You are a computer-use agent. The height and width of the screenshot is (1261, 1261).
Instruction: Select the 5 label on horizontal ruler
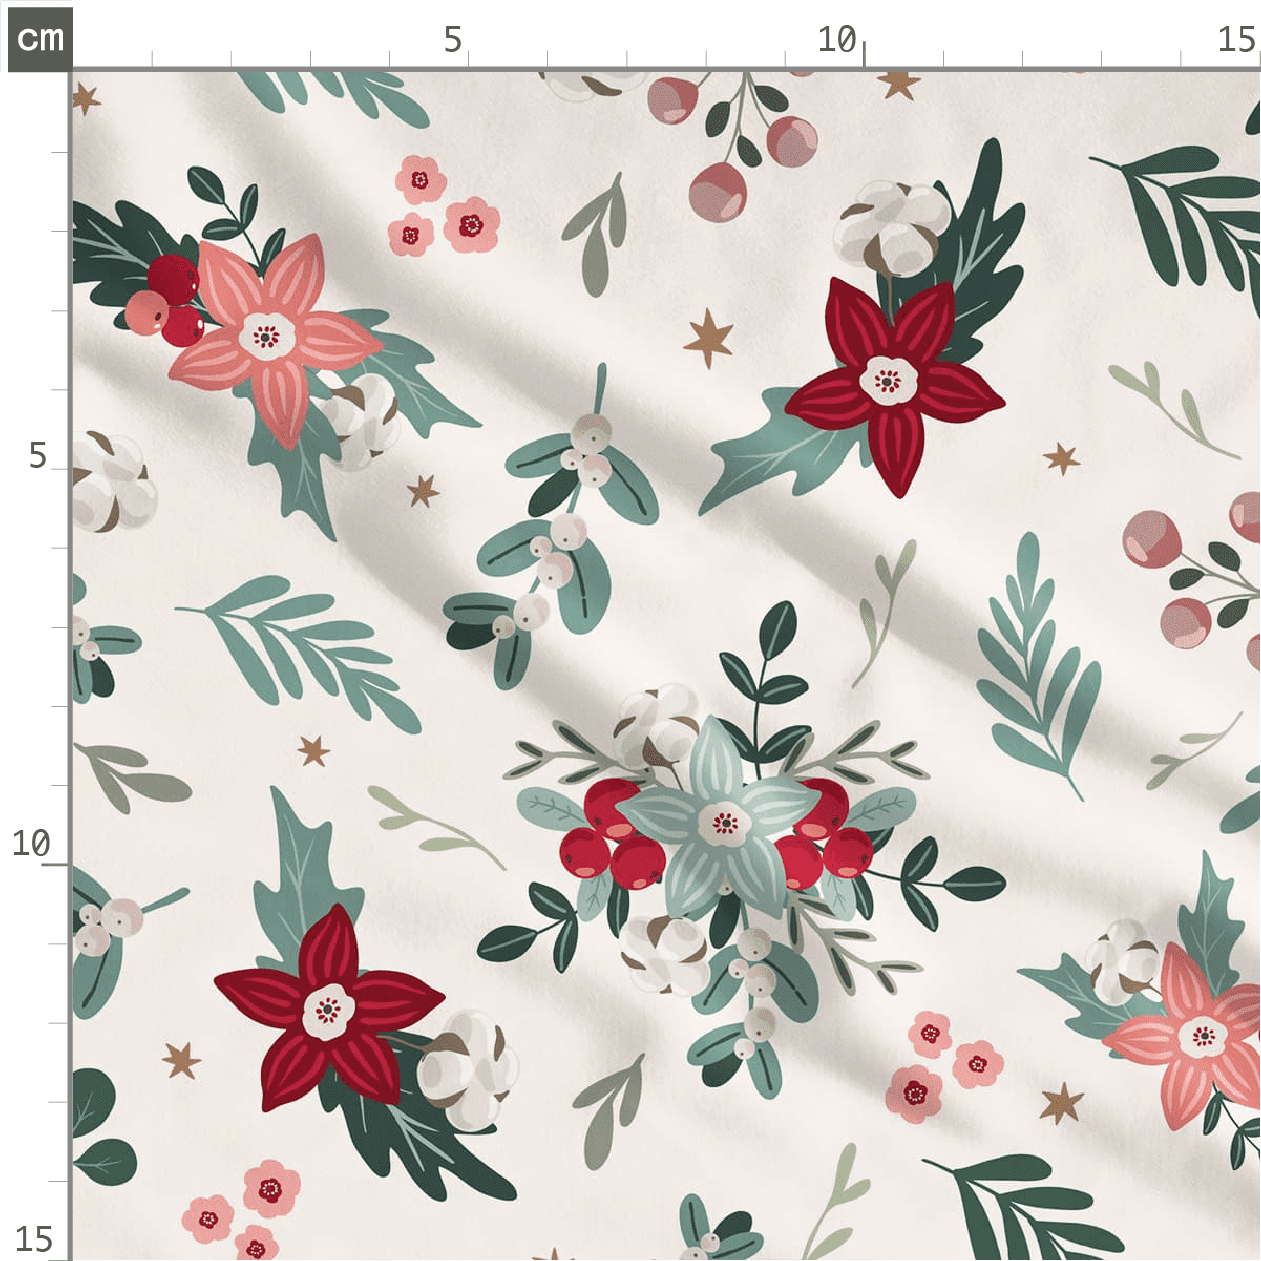click(453, 40)
